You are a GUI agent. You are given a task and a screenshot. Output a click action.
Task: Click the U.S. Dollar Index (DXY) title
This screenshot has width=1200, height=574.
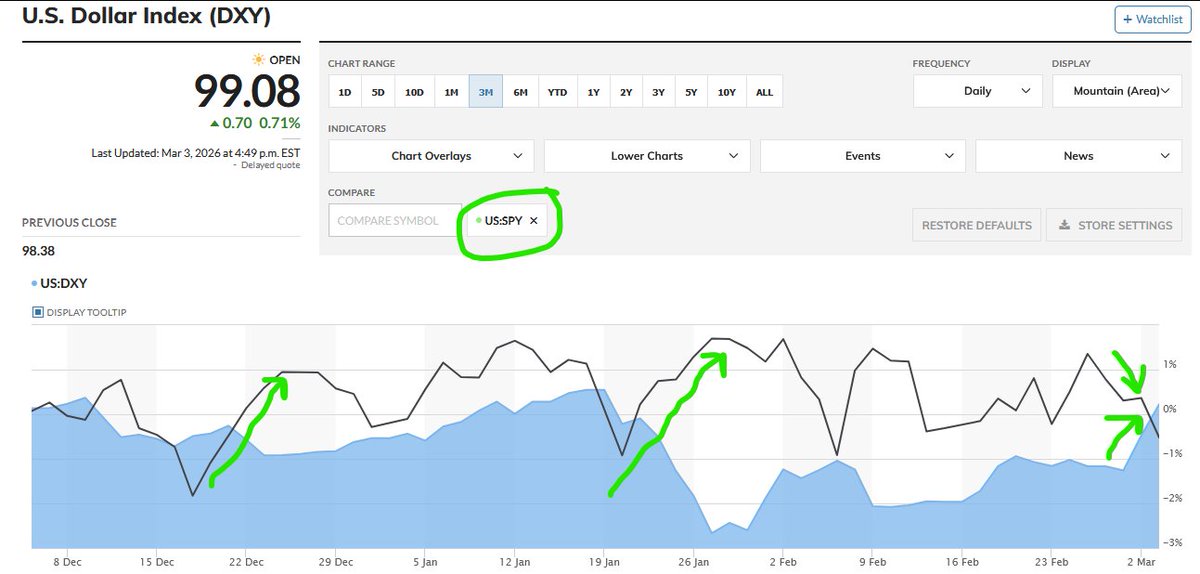(x=146, y=16)
